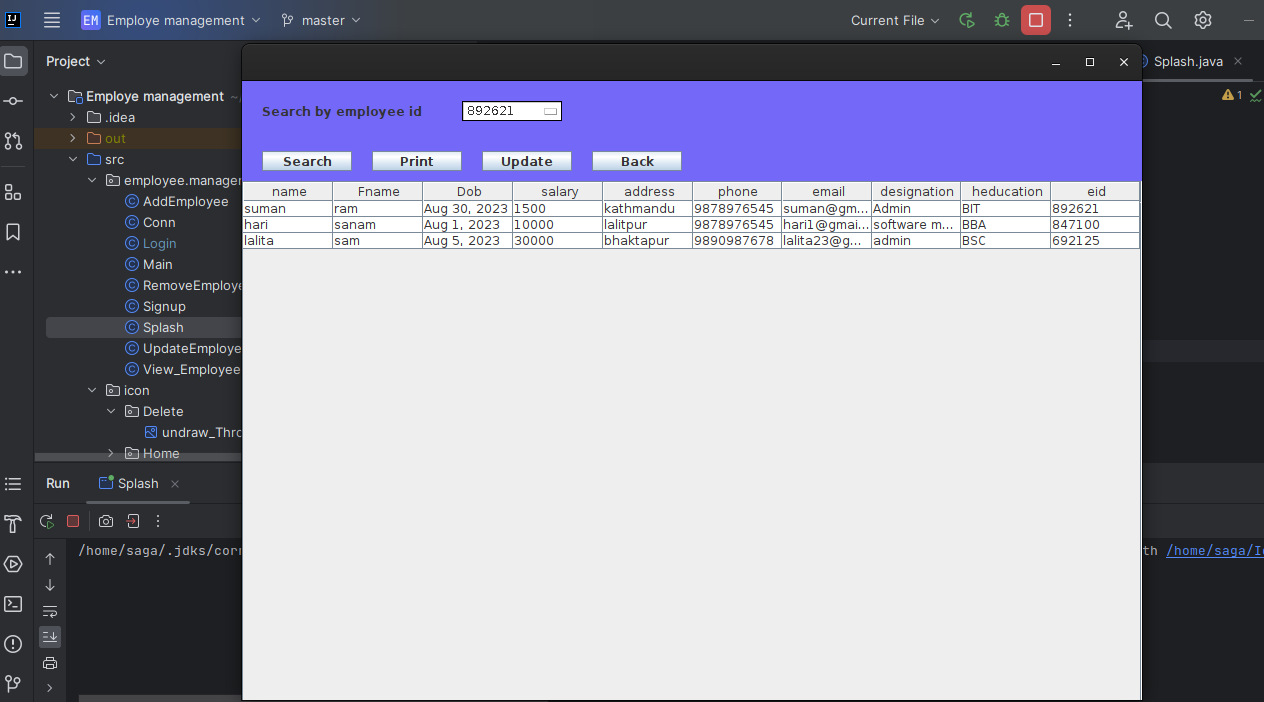Click the Back button
Image resolution: width=1264 pixels, height=702 pixels.
click(x=637, y=161)
